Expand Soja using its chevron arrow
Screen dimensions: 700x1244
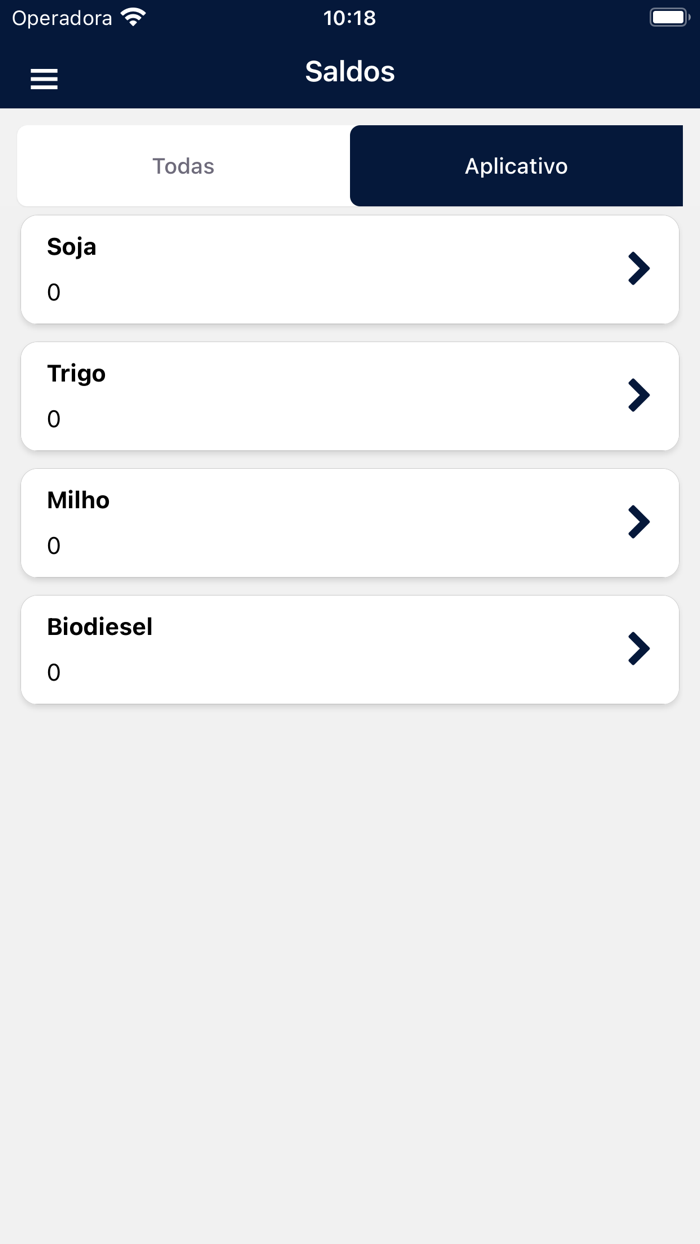(638, 268)
